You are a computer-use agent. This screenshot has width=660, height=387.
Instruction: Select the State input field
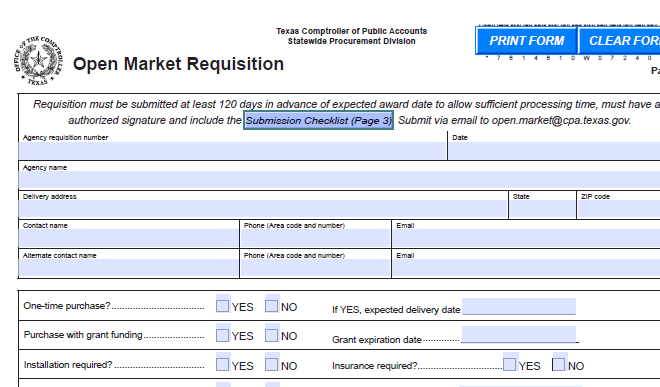543,209
